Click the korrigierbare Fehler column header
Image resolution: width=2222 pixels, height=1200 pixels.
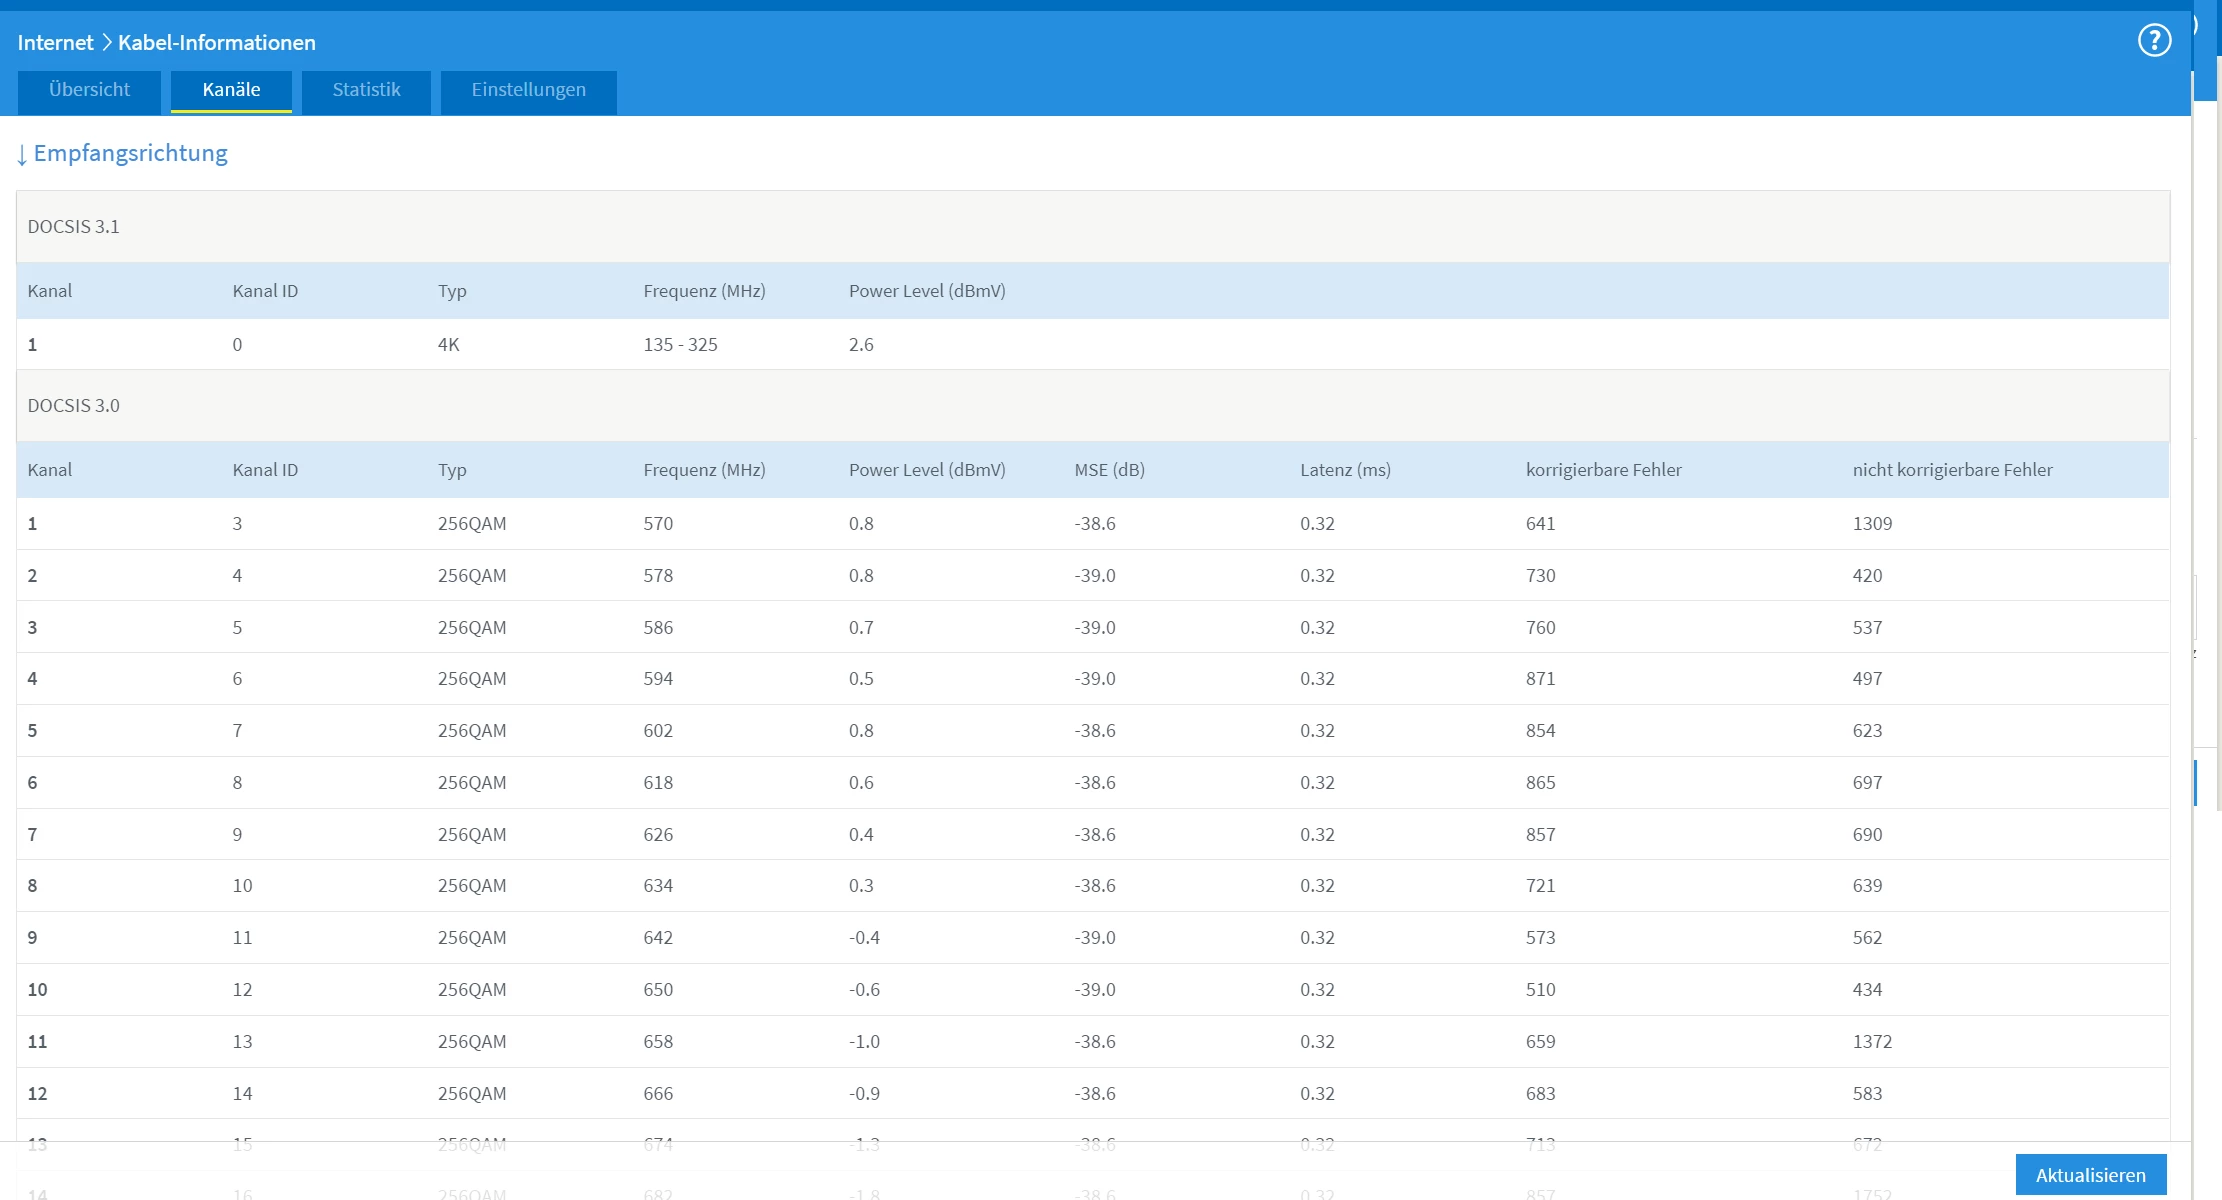pyautogui.click(x=1603, y=470)
